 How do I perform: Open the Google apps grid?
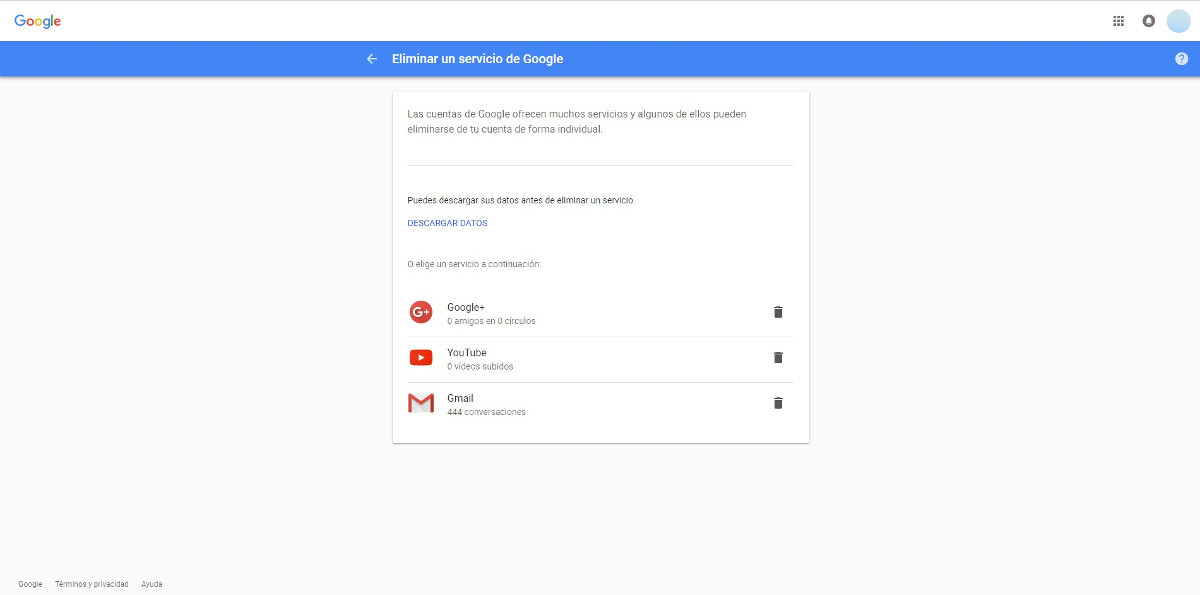(1119, 21)
